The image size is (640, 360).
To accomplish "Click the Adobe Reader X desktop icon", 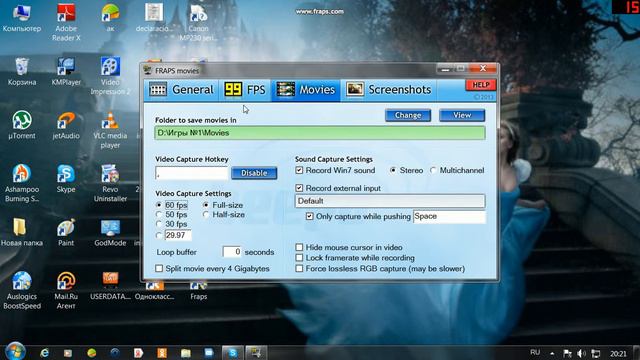I will pyautogui.click(x=66, y=22).
